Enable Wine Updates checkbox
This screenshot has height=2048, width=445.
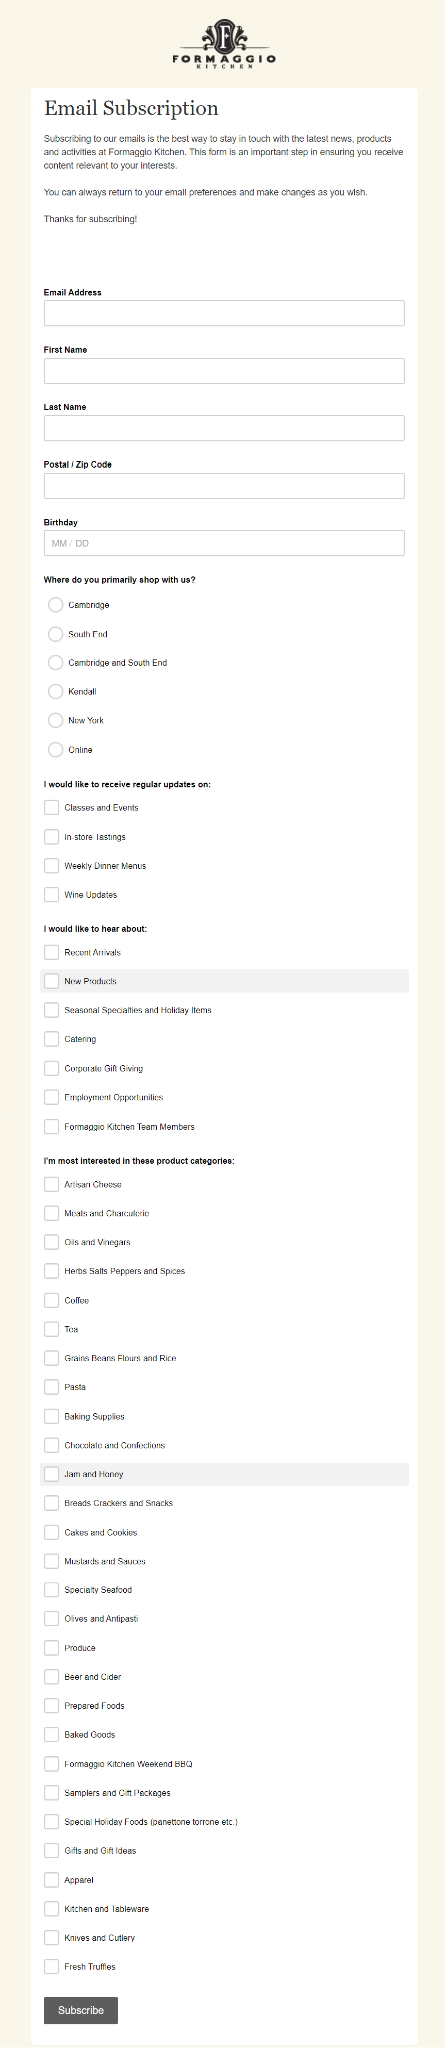(x=52, y=894)
